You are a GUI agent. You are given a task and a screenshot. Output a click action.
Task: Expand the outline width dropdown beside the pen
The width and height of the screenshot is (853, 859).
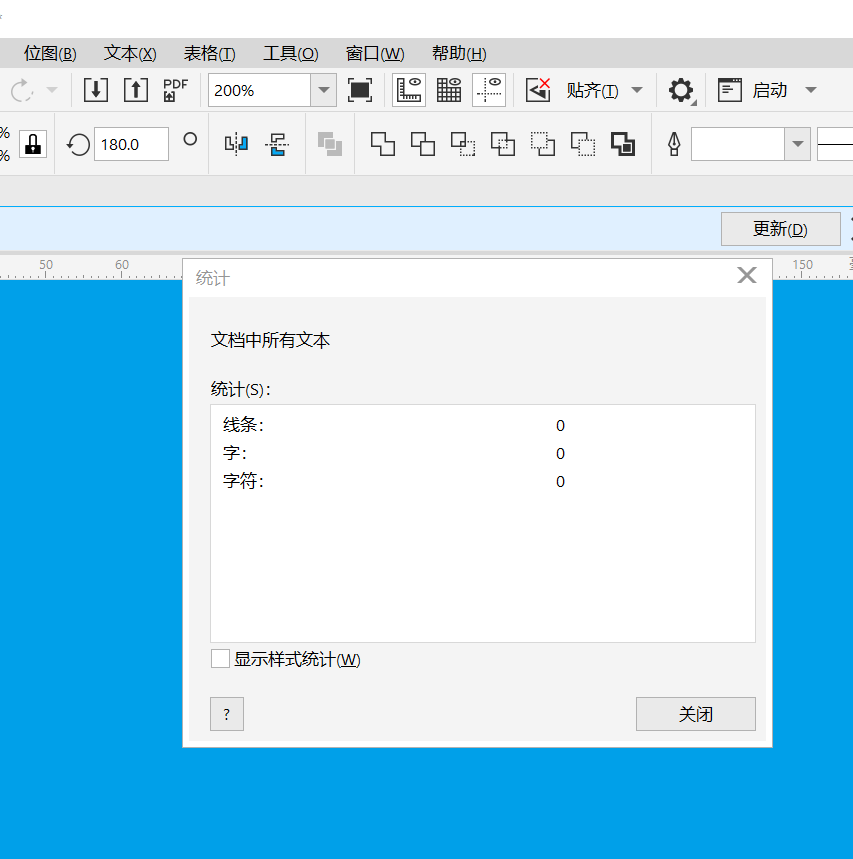pyautogui.click(x=797, y=144)
